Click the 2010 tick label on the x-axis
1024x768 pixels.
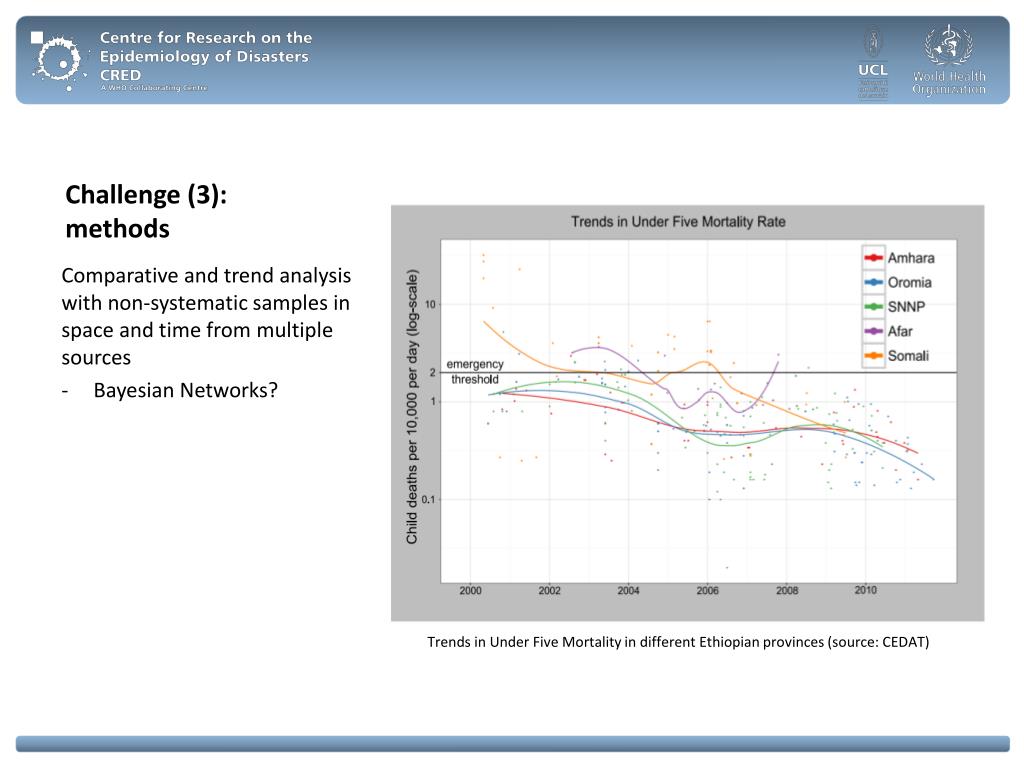[865, 591]
